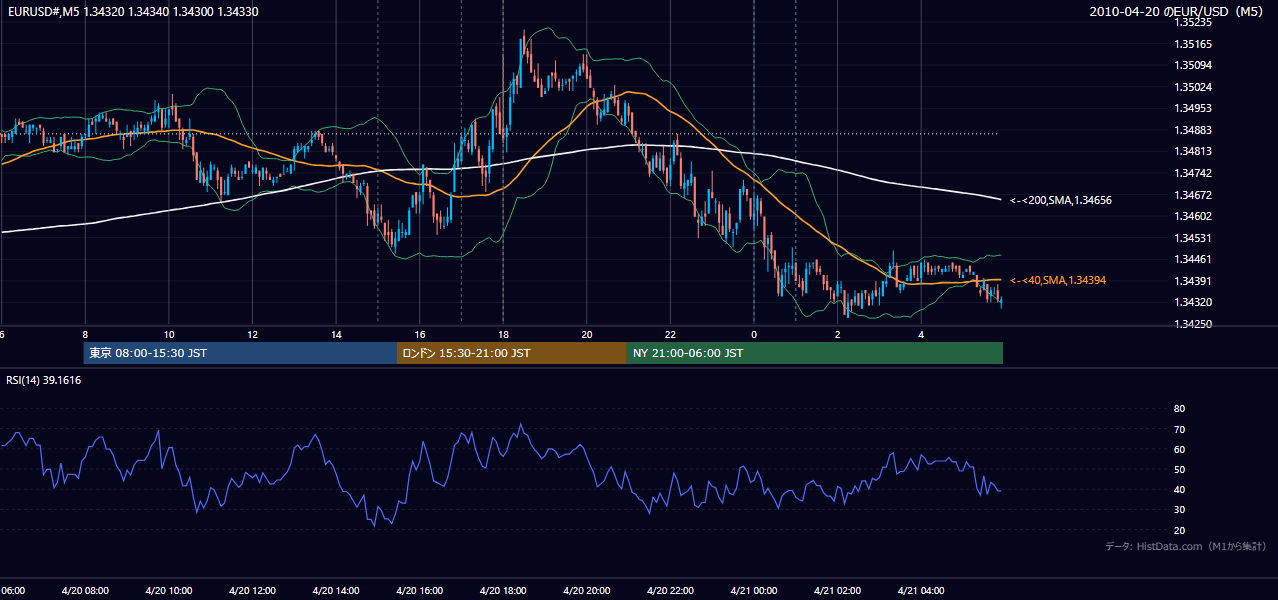Click hour tick 18 on price chart axis
This screenshot has width=1278, height=600.
click(503, 334)
